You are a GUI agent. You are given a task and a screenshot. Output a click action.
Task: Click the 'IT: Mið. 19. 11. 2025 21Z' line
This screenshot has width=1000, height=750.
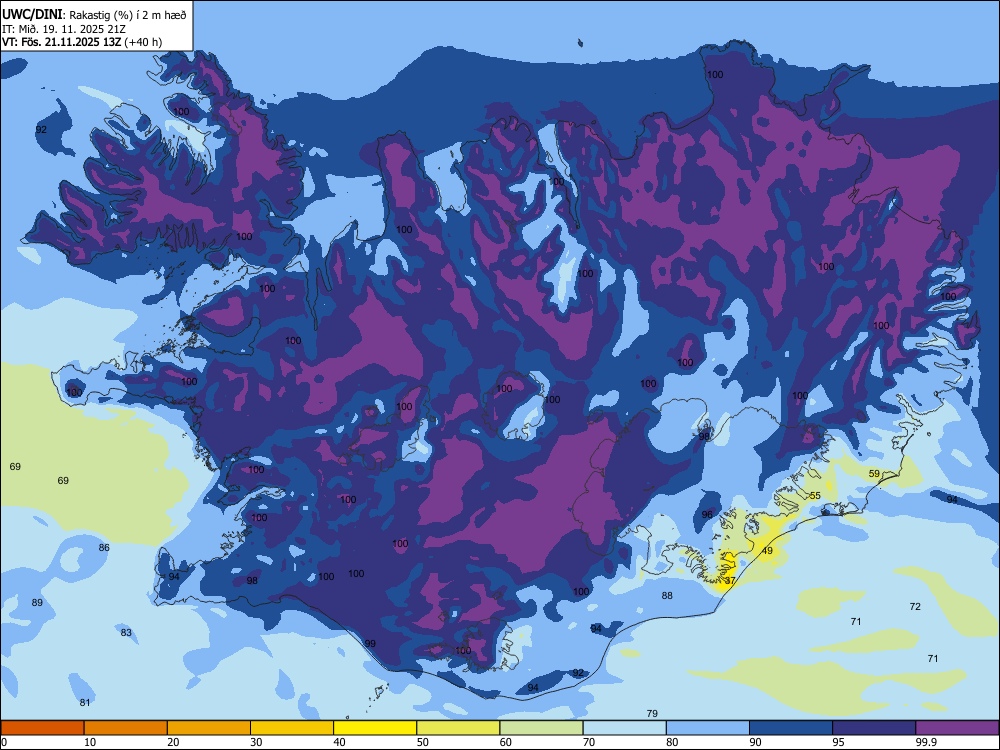[64, 29]
